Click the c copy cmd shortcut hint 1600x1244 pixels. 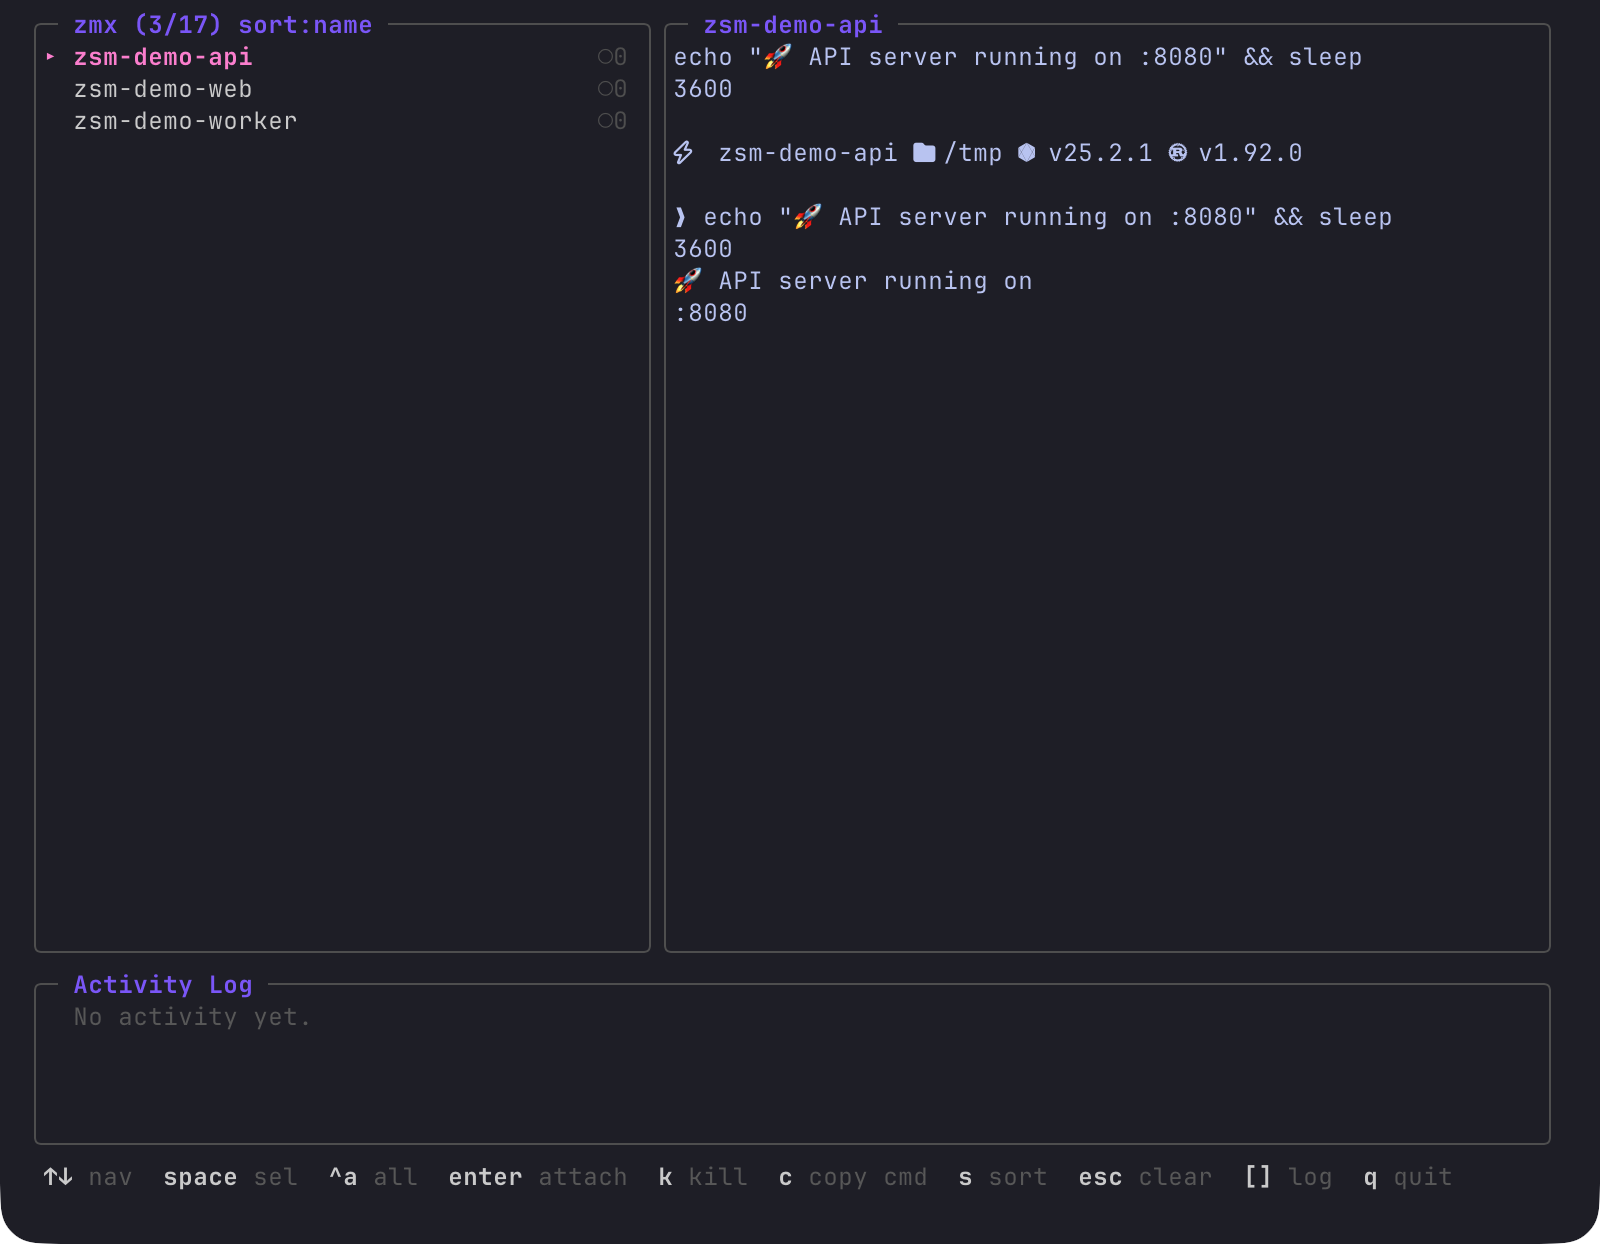click(x=853, y=1177)
